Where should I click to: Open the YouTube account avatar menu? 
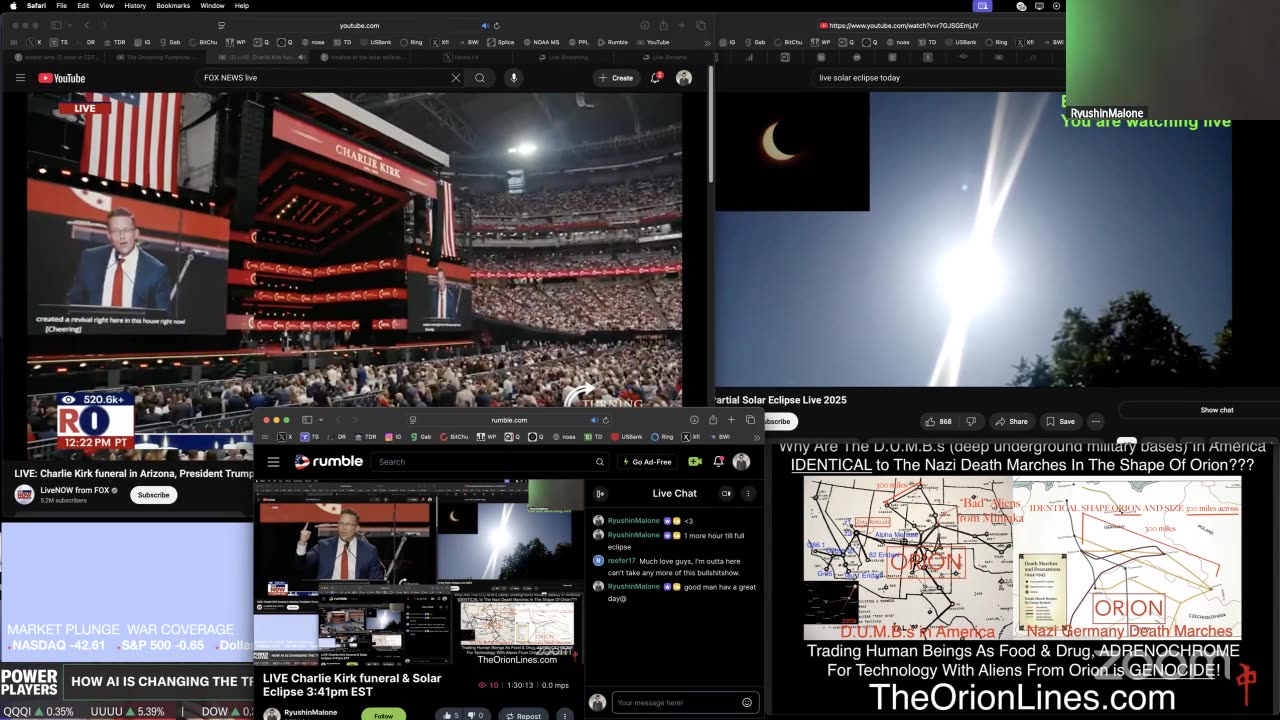point(684,78)
